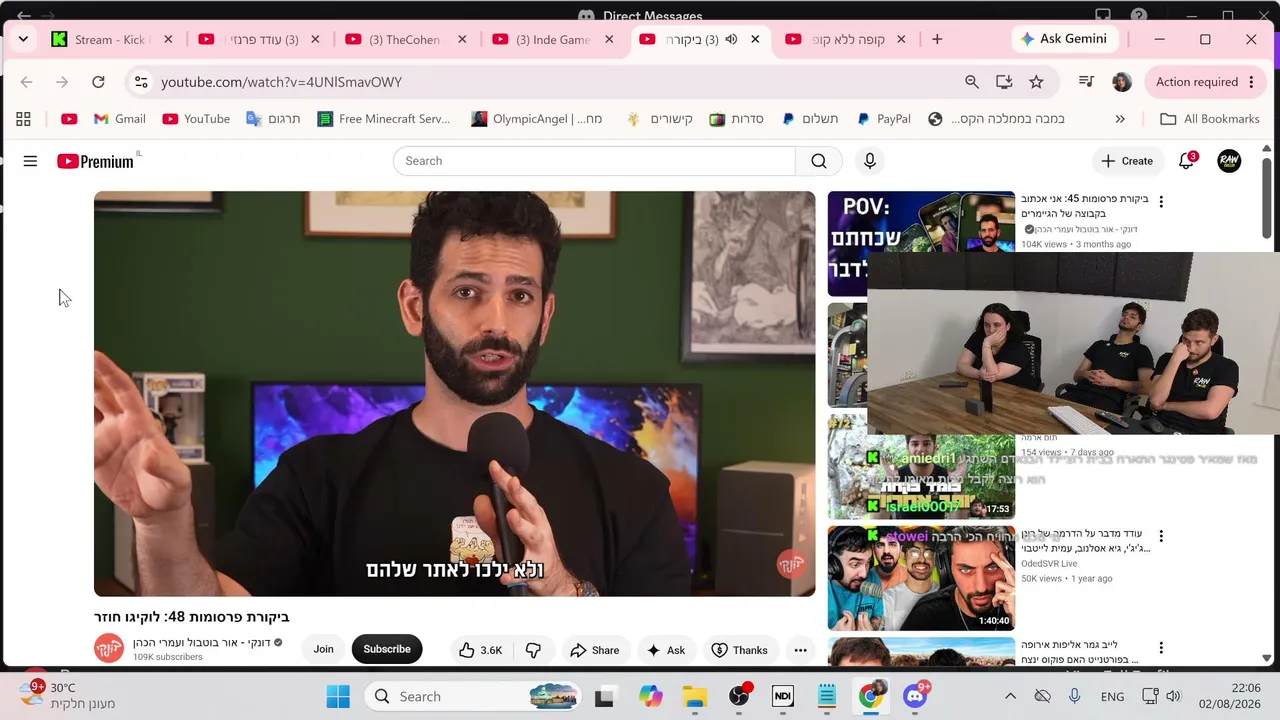Open the YouTube account avatar menu
This screenshot has width=1280, height=720.
(x=1229, y=161)
